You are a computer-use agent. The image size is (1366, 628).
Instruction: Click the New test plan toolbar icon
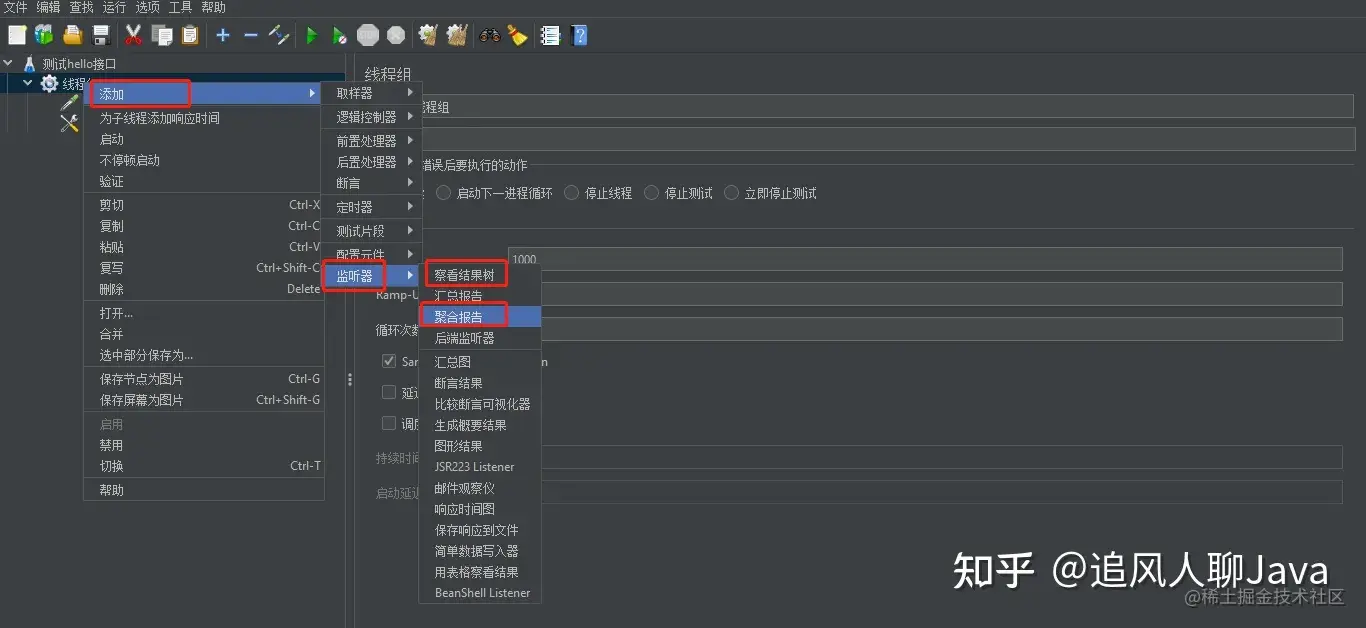tap(17, 36)
